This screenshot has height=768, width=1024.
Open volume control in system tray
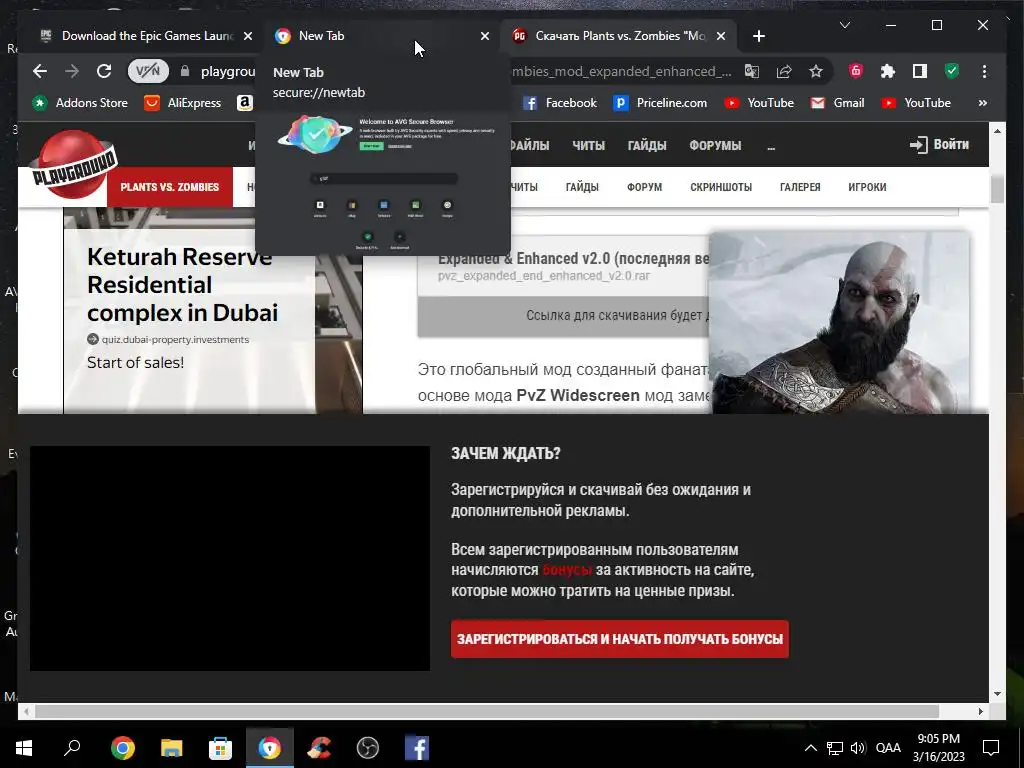pyautogui.click(x=857, y=748)
